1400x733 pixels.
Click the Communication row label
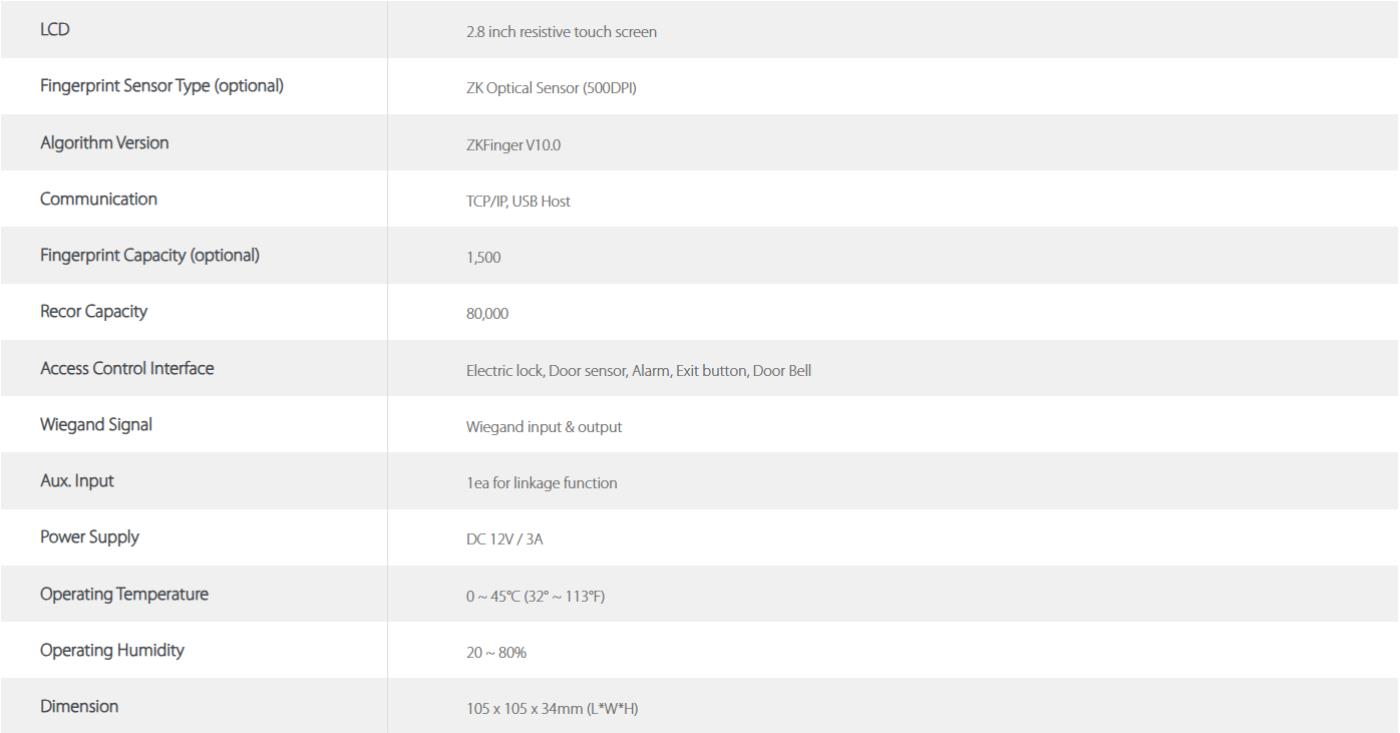tap(98, 199)
